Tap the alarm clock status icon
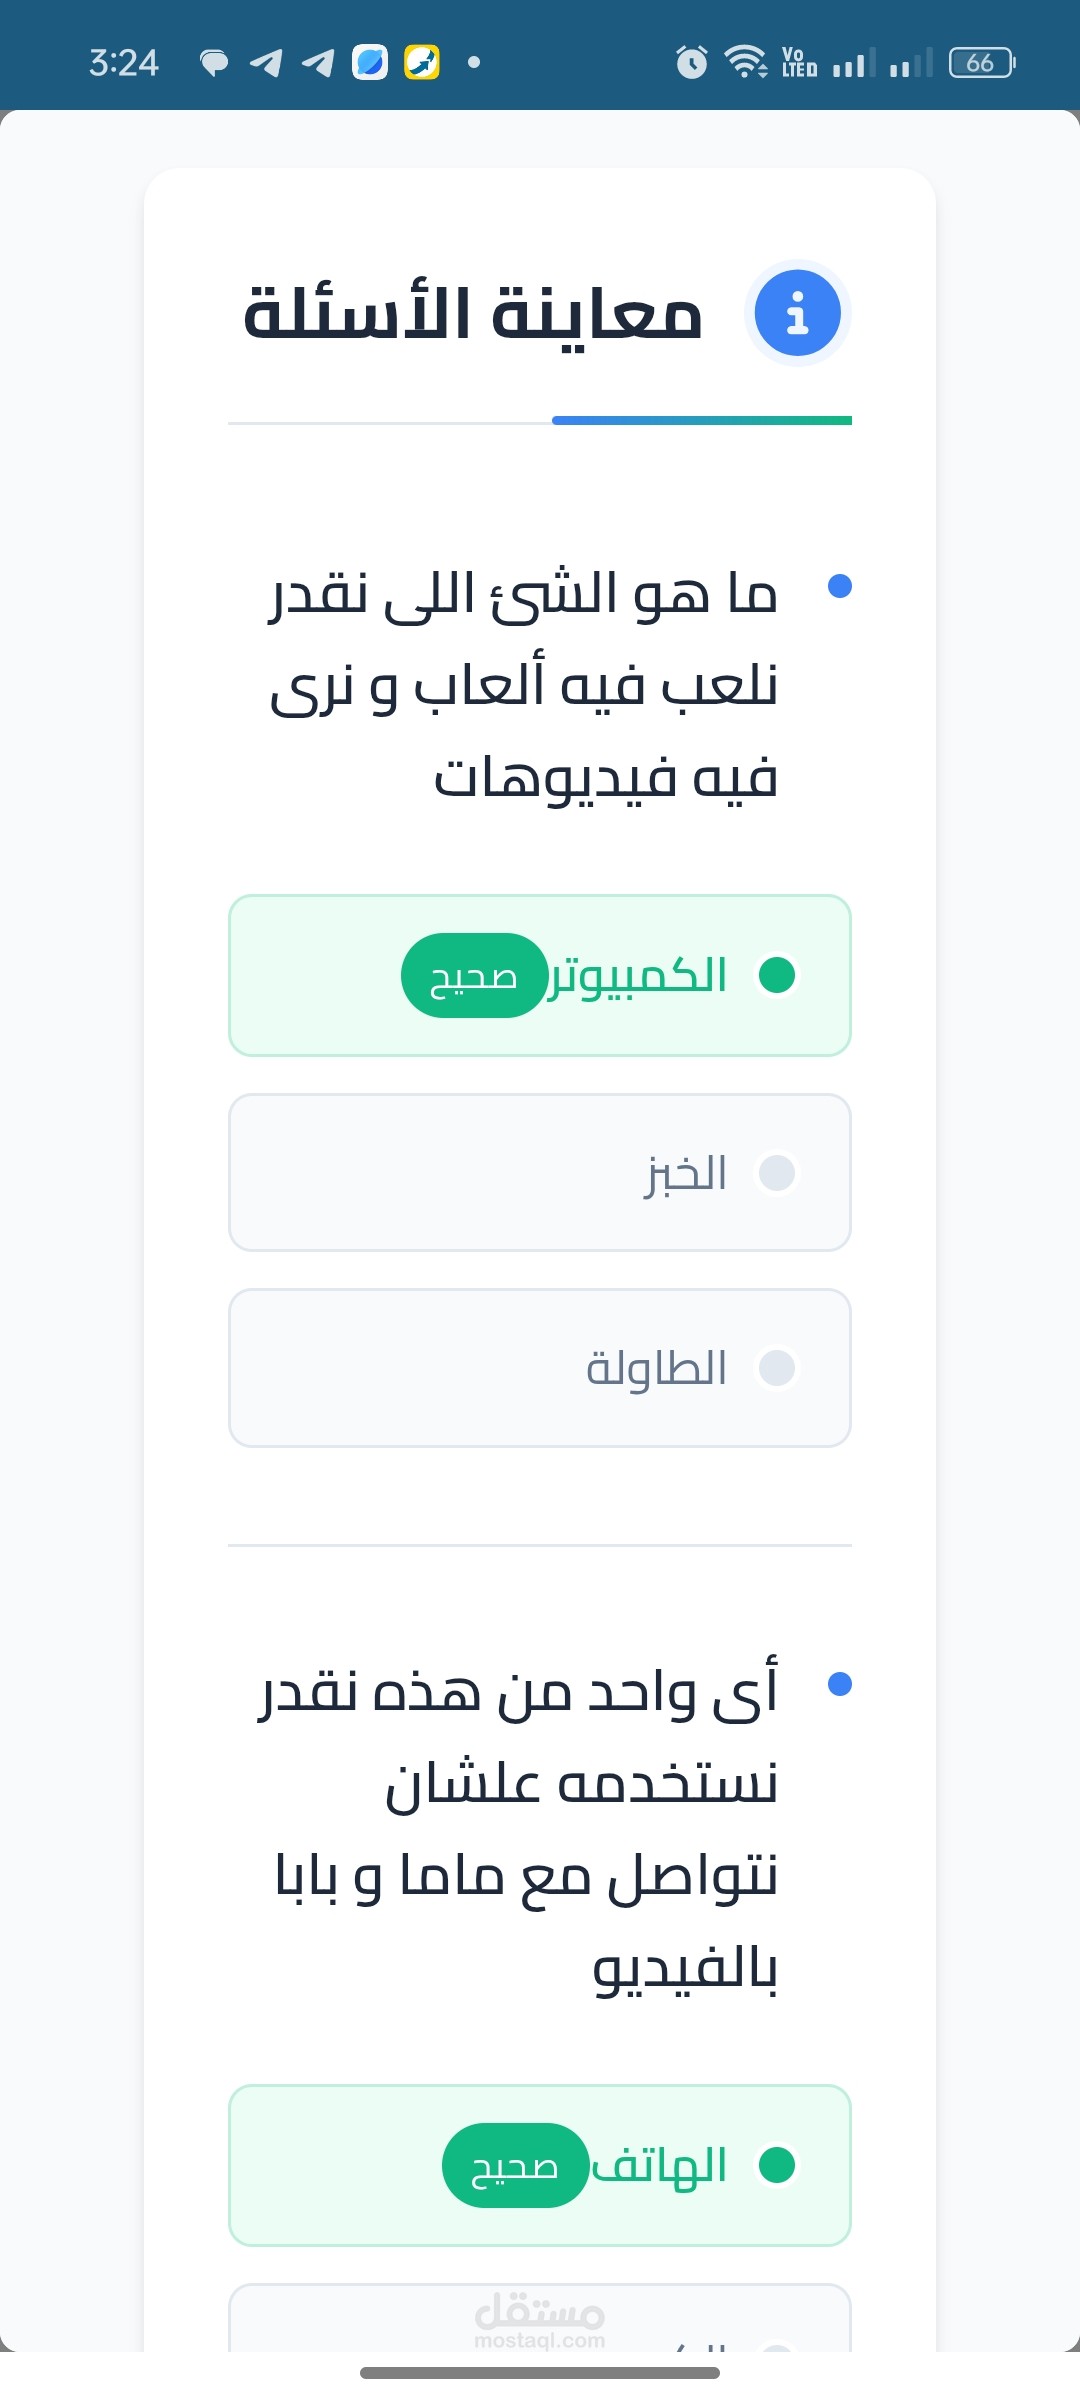This screenshot has width=1080, height=2400. tap(691, 63)
